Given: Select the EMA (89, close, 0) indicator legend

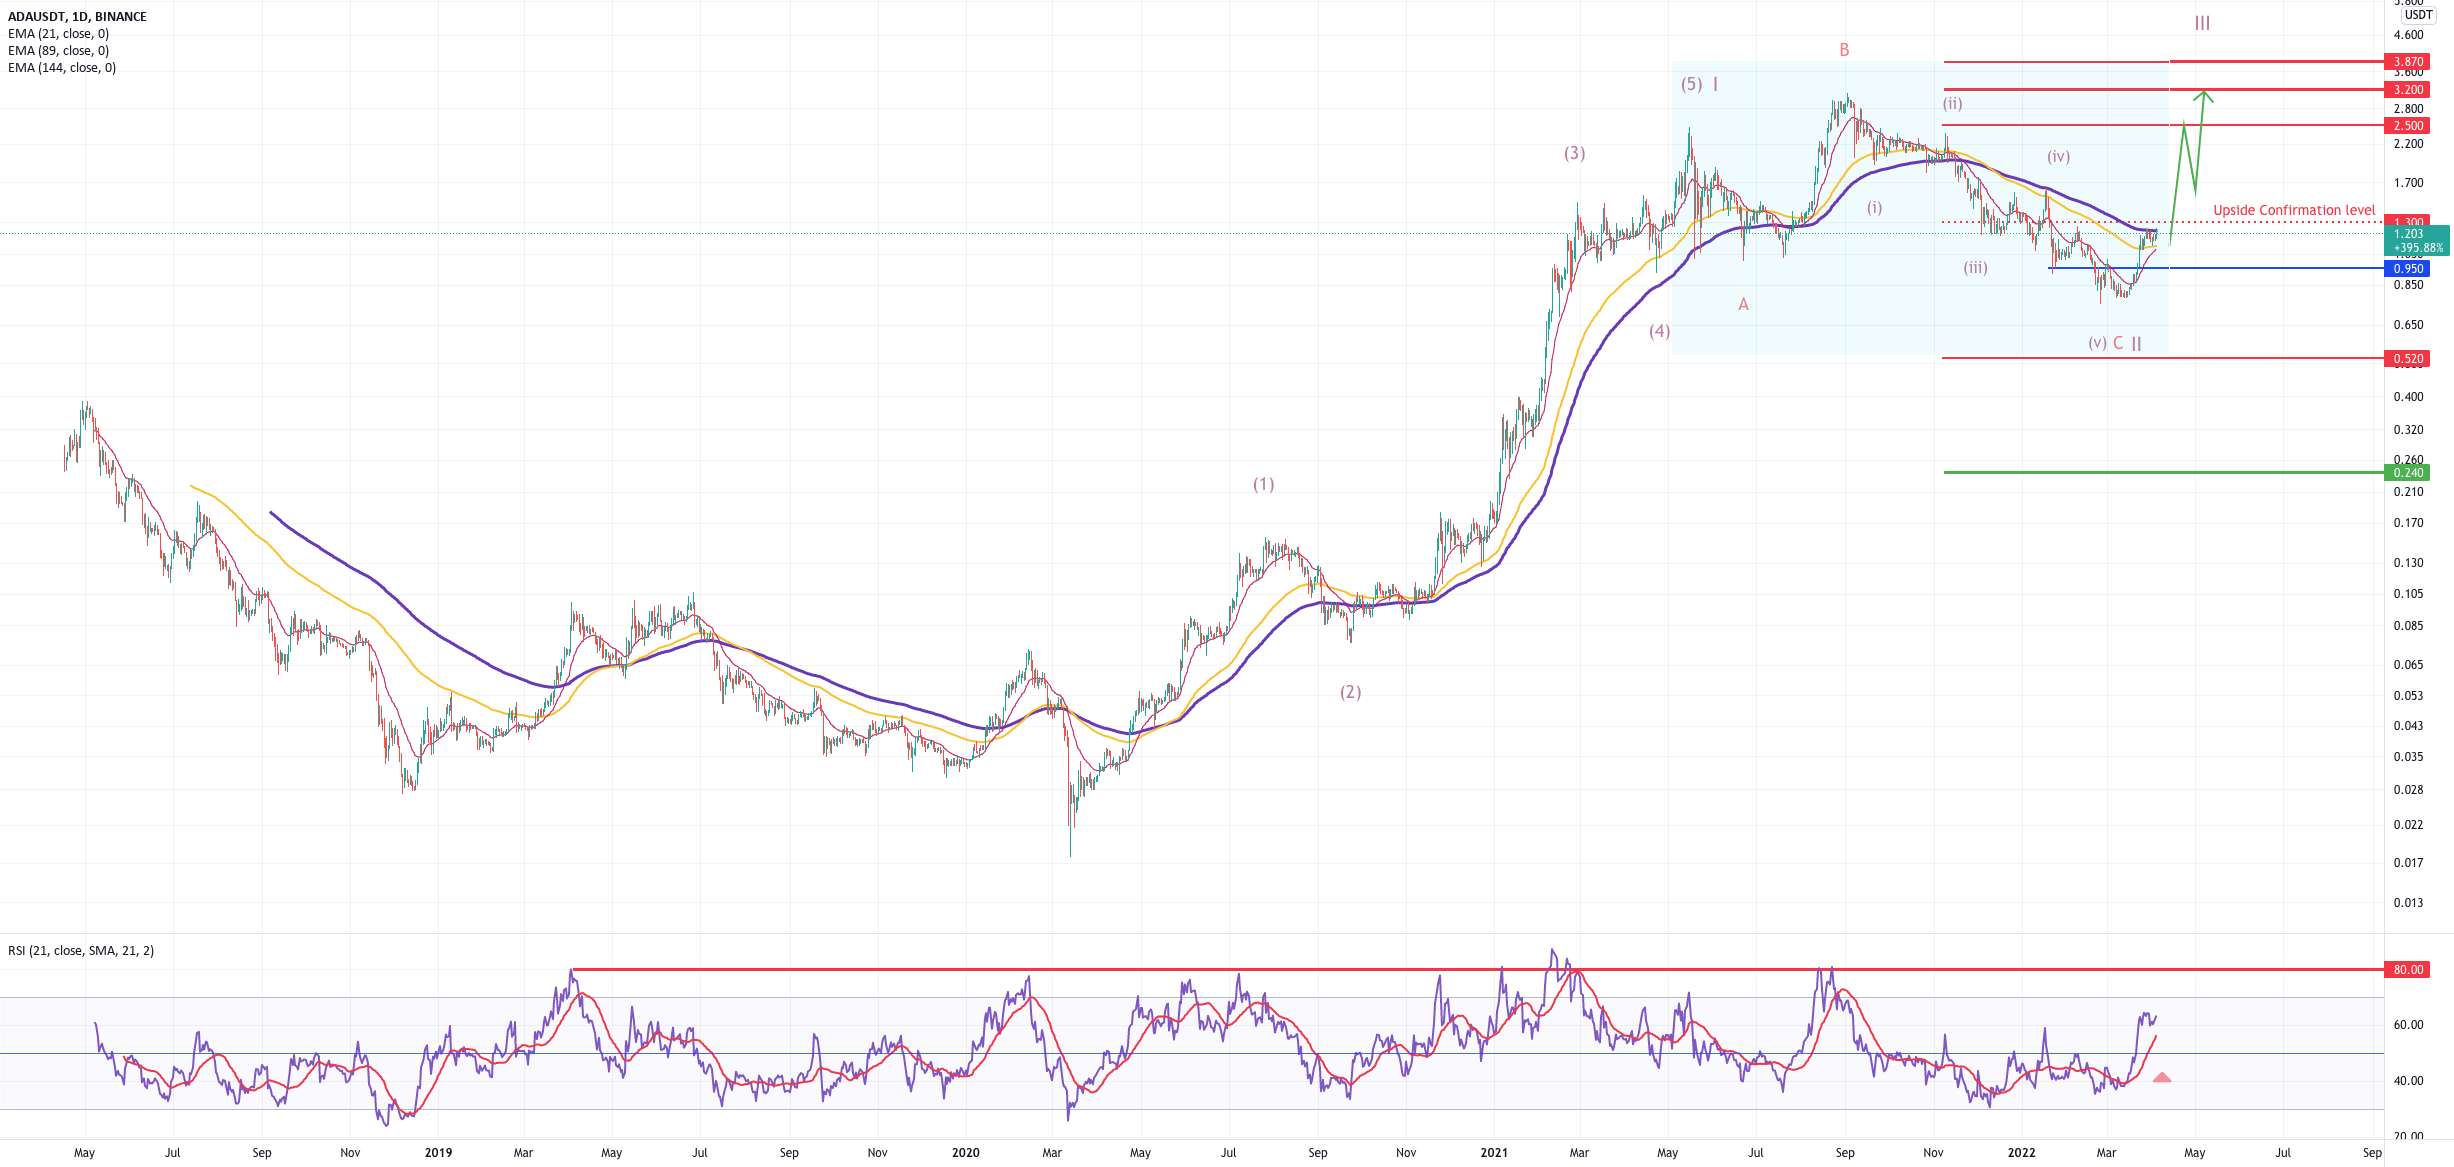Looking at the screenshot, I should click(58, 51).
